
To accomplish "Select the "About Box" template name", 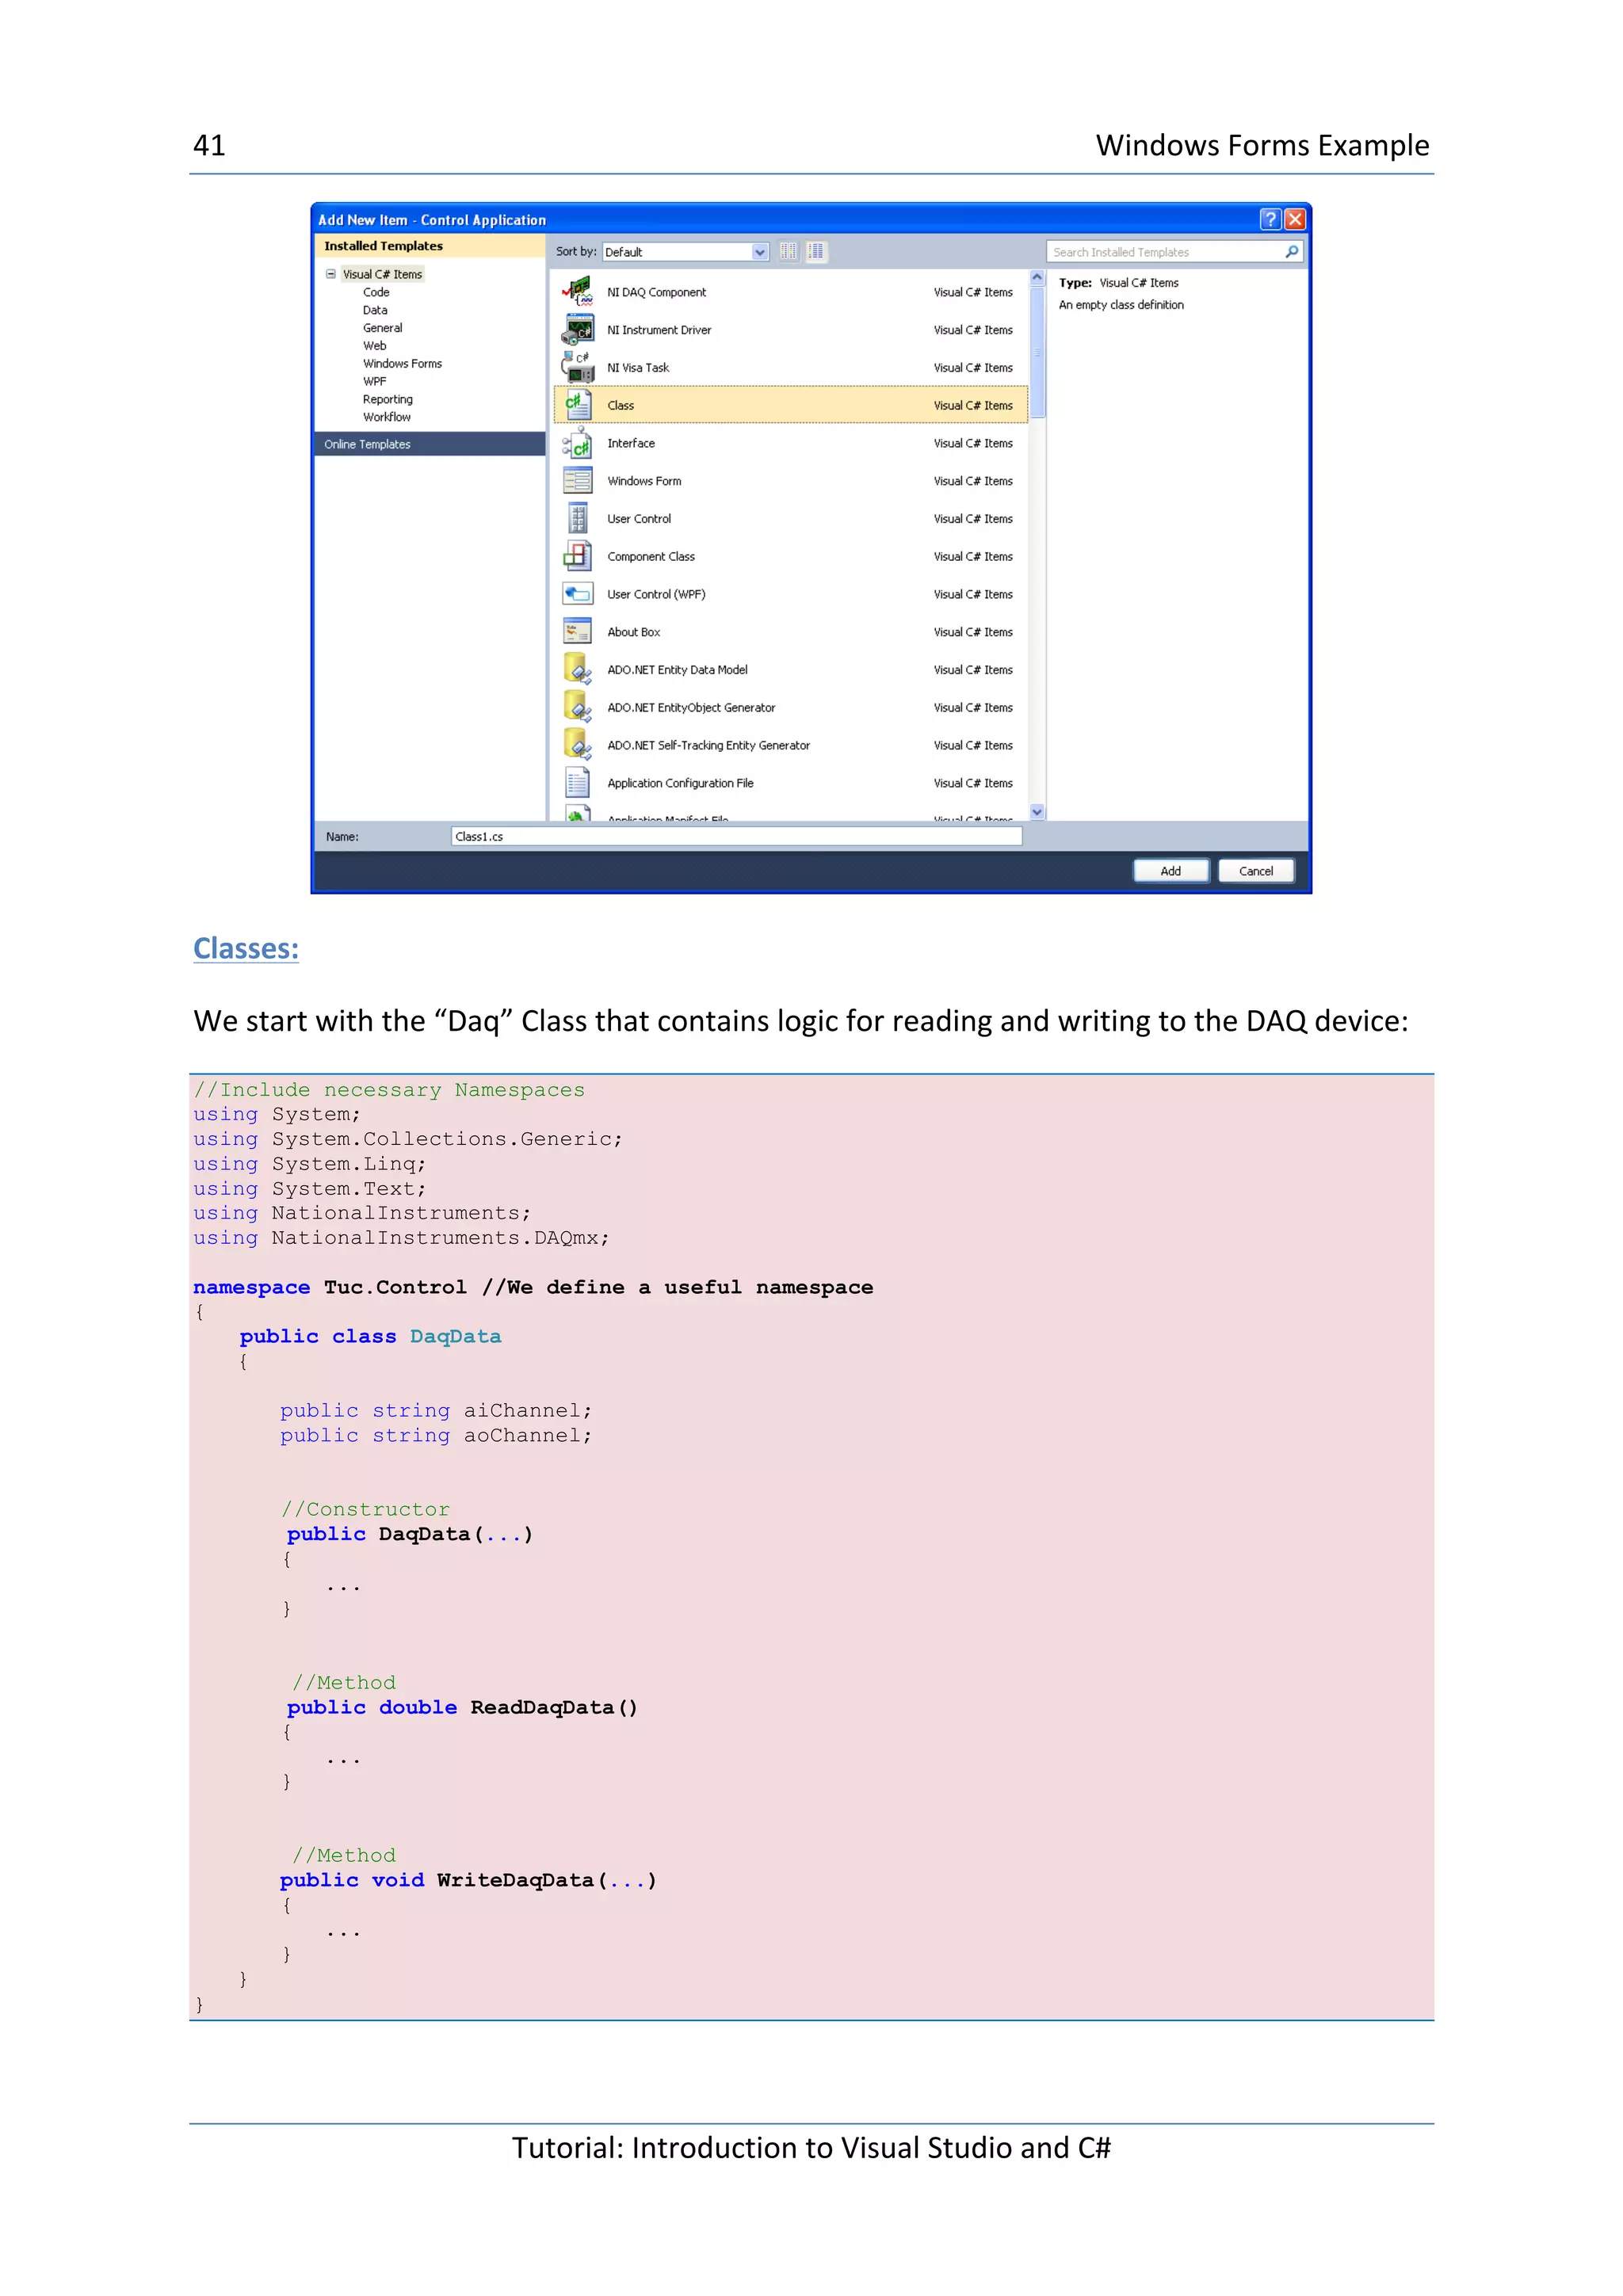I will point(633,632).
